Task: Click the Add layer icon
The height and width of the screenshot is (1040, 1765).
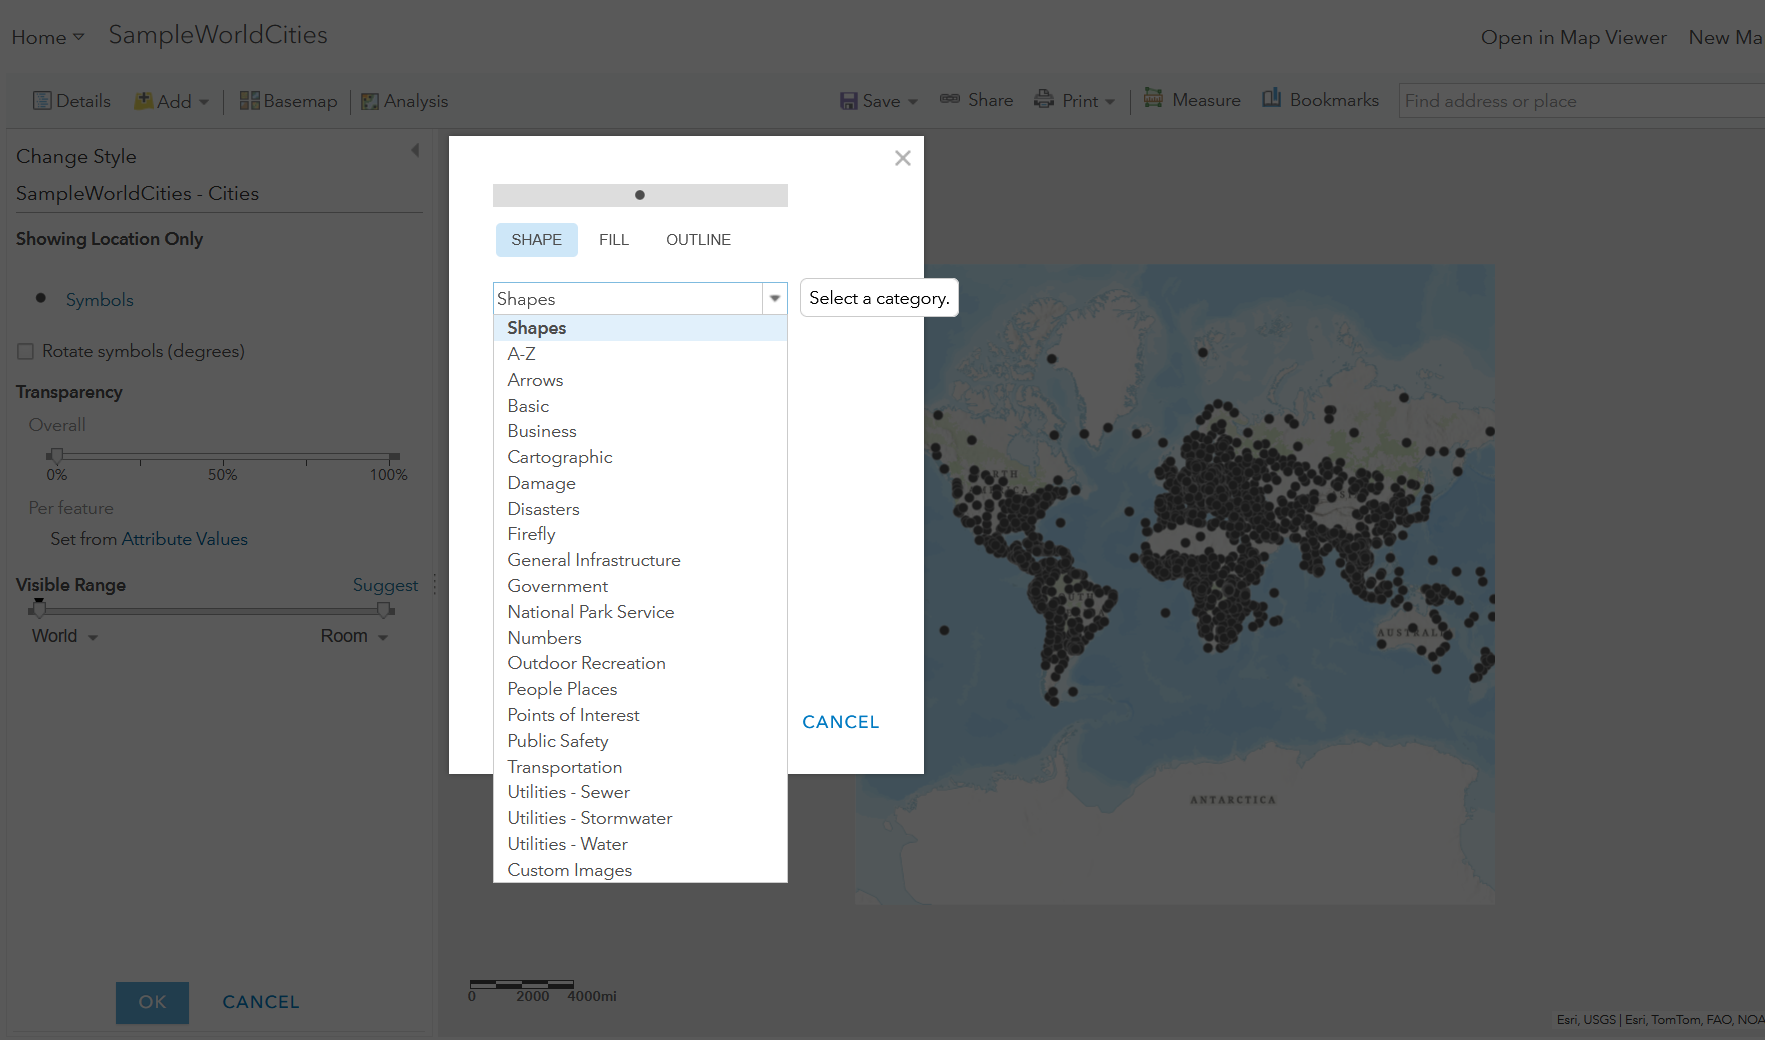Action: click(x=144, y=101)
